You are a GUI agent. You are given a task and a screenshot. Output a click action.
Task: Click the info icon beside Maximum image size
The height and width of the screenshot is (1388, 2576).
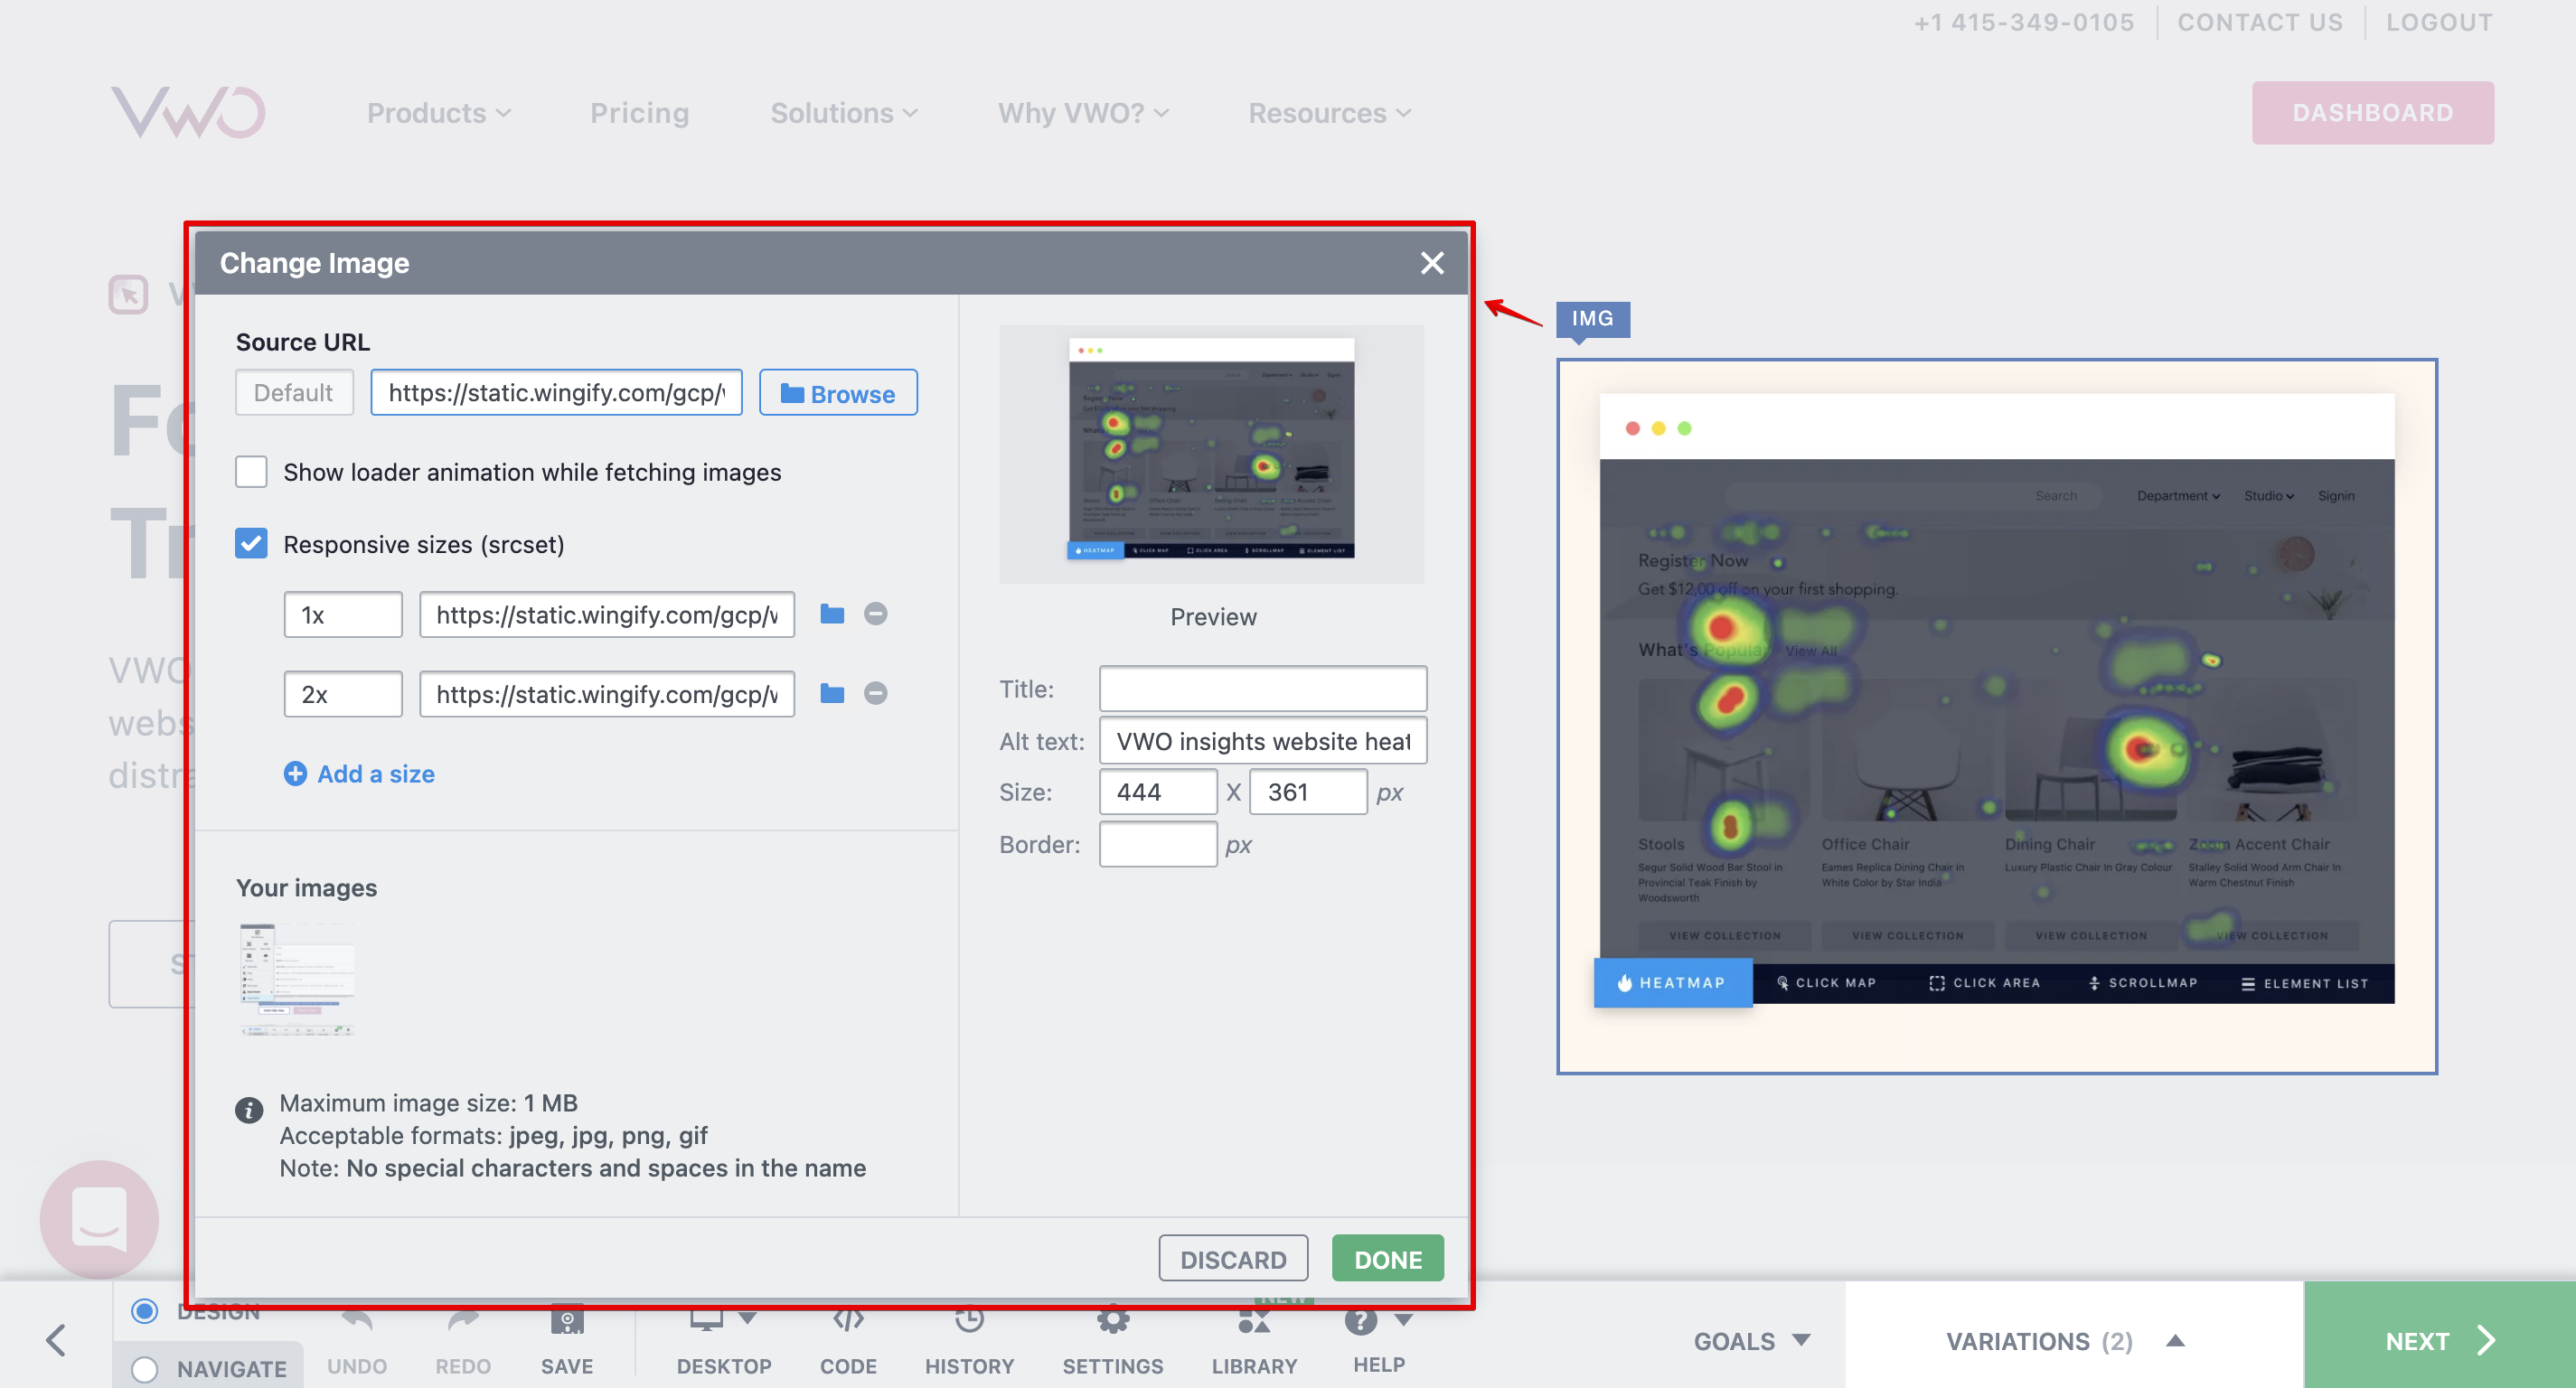coord(249,1109)
